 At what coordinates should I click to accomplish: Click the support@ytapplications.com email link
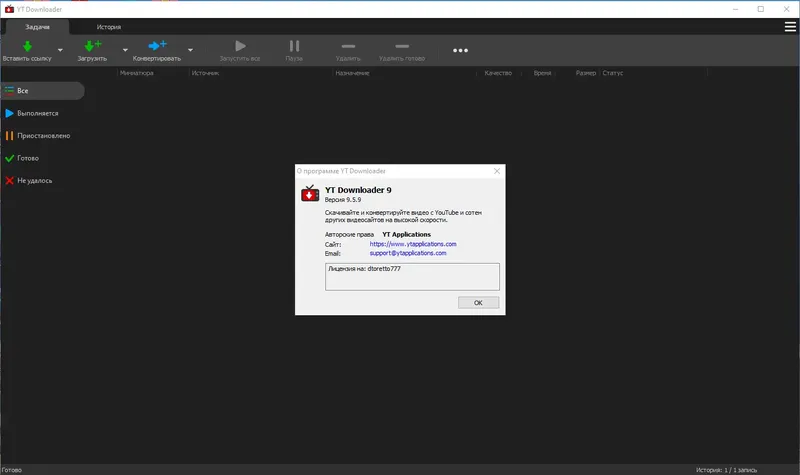coord(408,253)
